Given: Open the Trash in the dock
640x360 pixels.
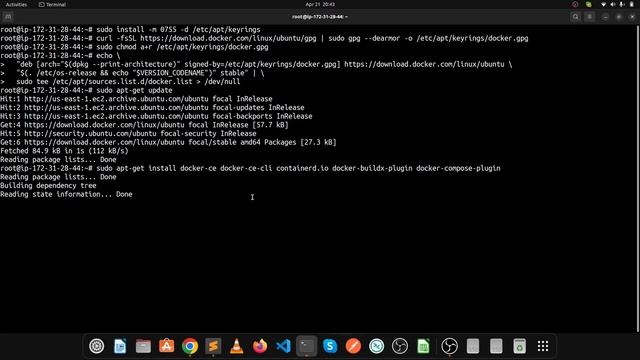Looking at the screenshot, I should tap(519, 346).
